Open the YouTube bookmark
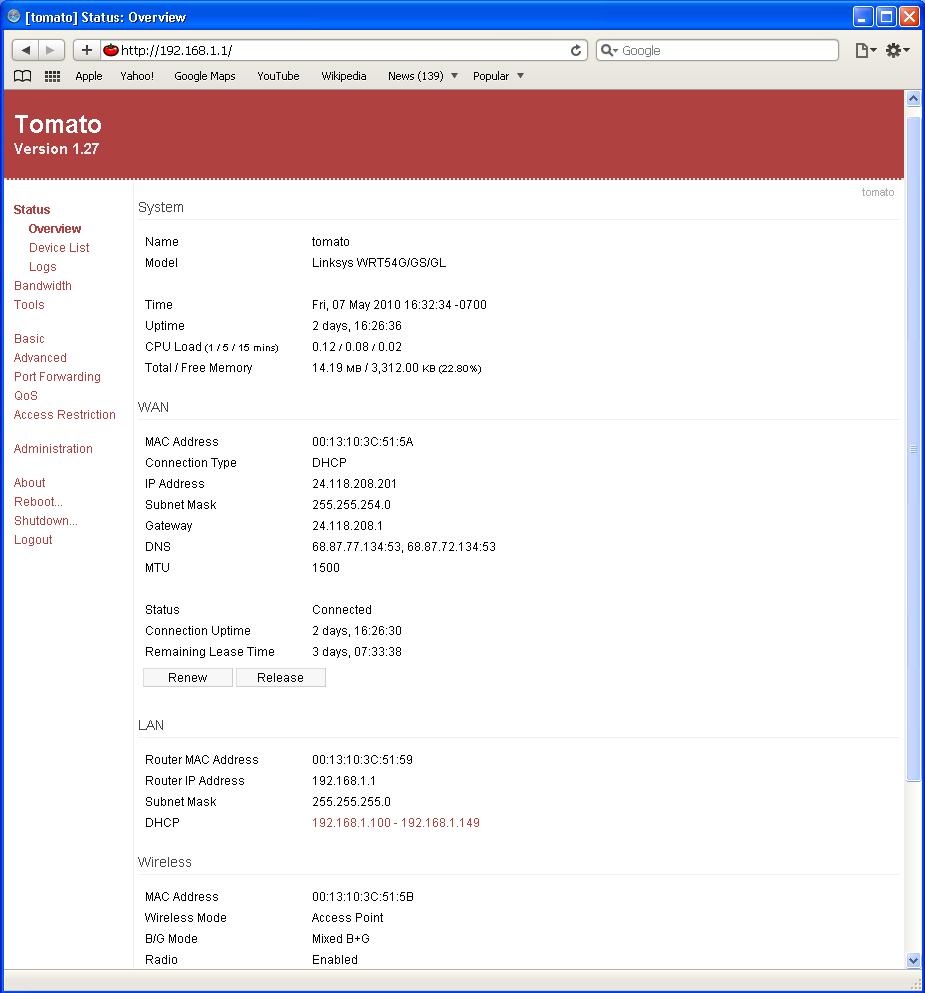925x993 pixels. click(278, 76)
